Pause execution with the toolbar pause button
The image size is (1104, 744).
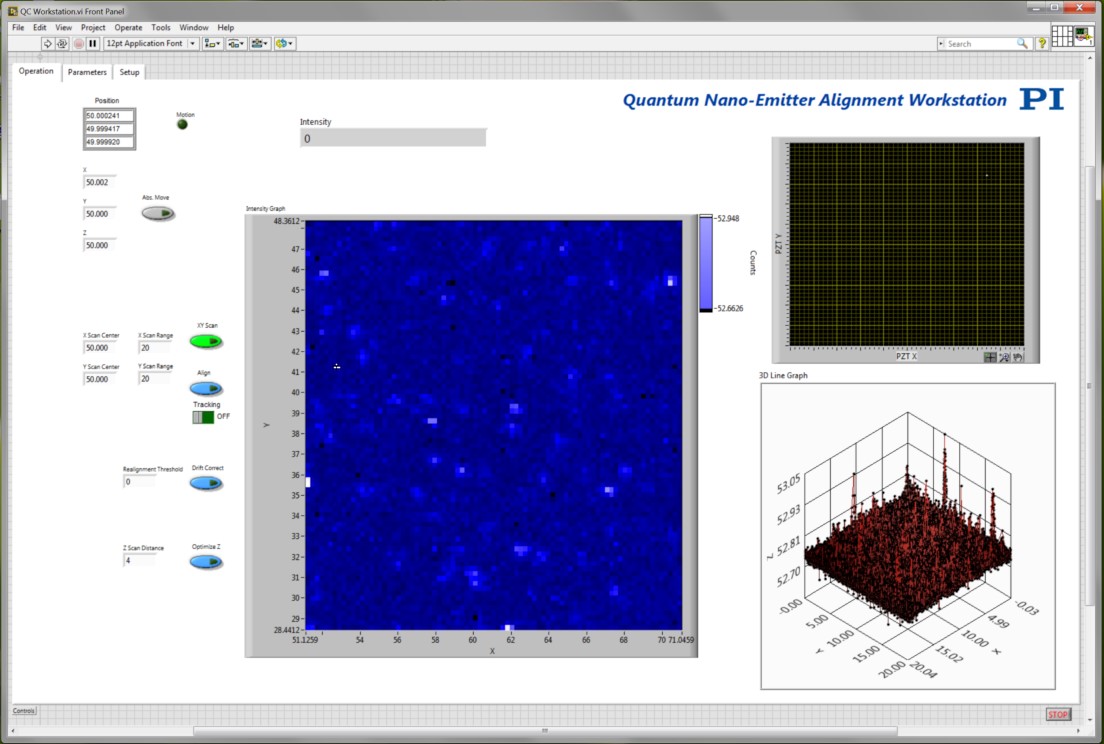click(93, 44)
